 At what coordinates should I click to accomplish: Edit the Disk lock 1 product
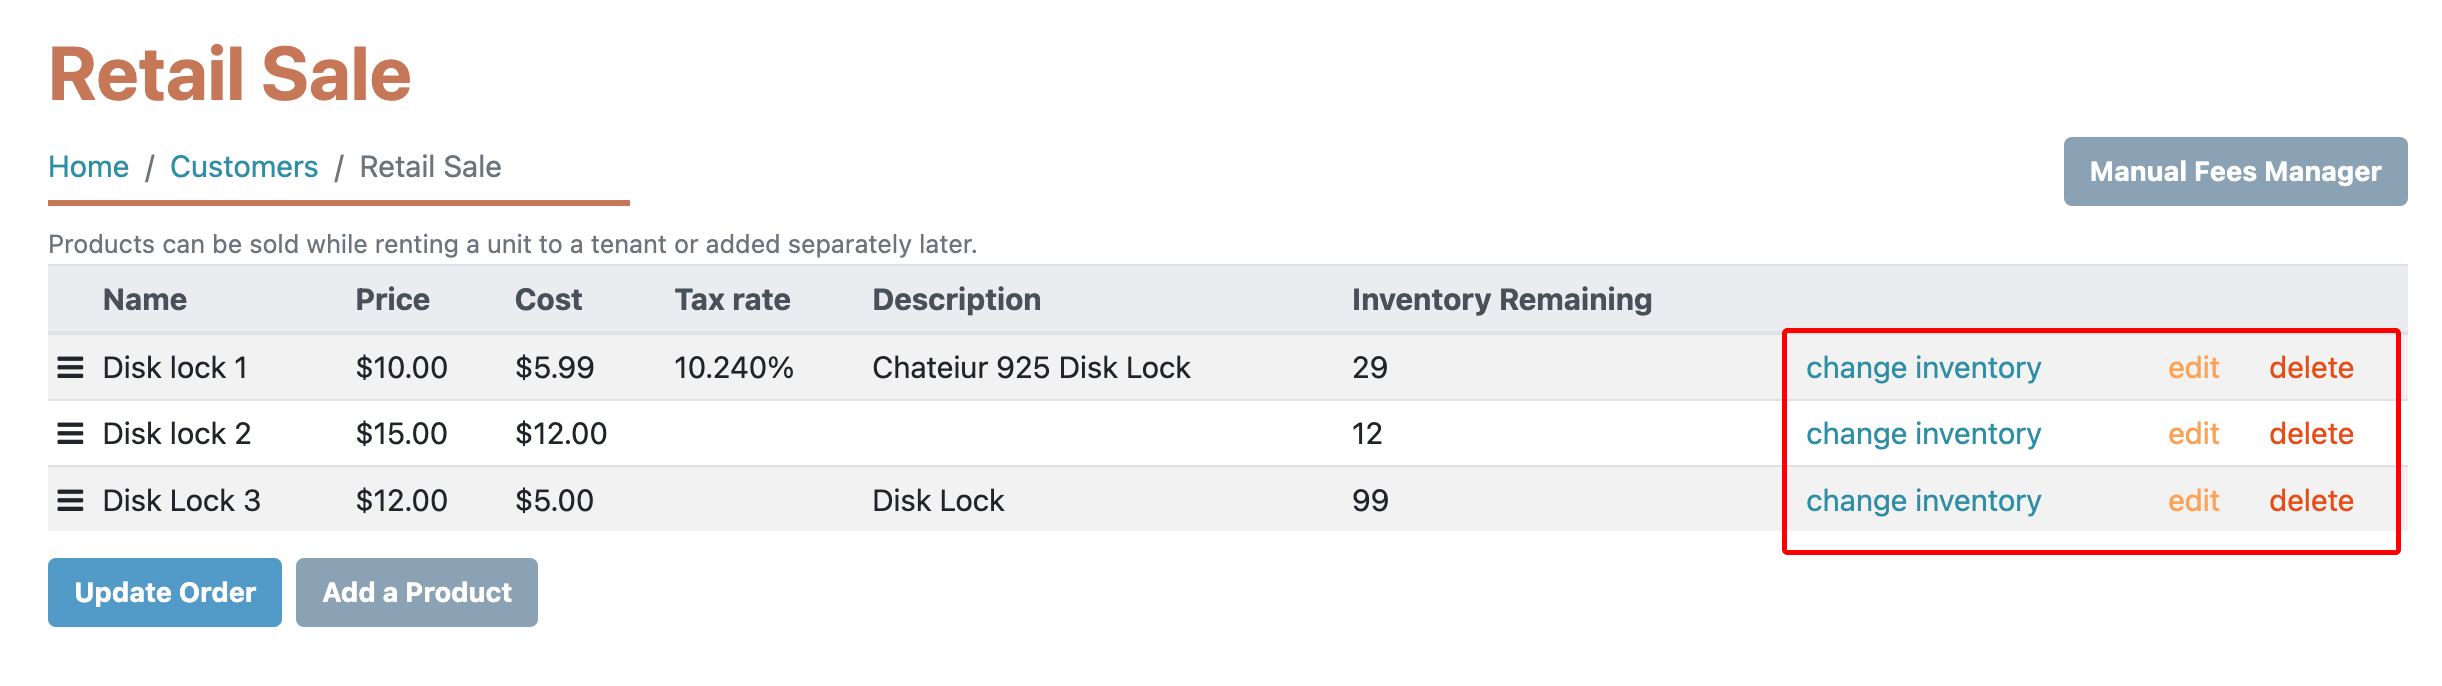(x=2193, y=368)
